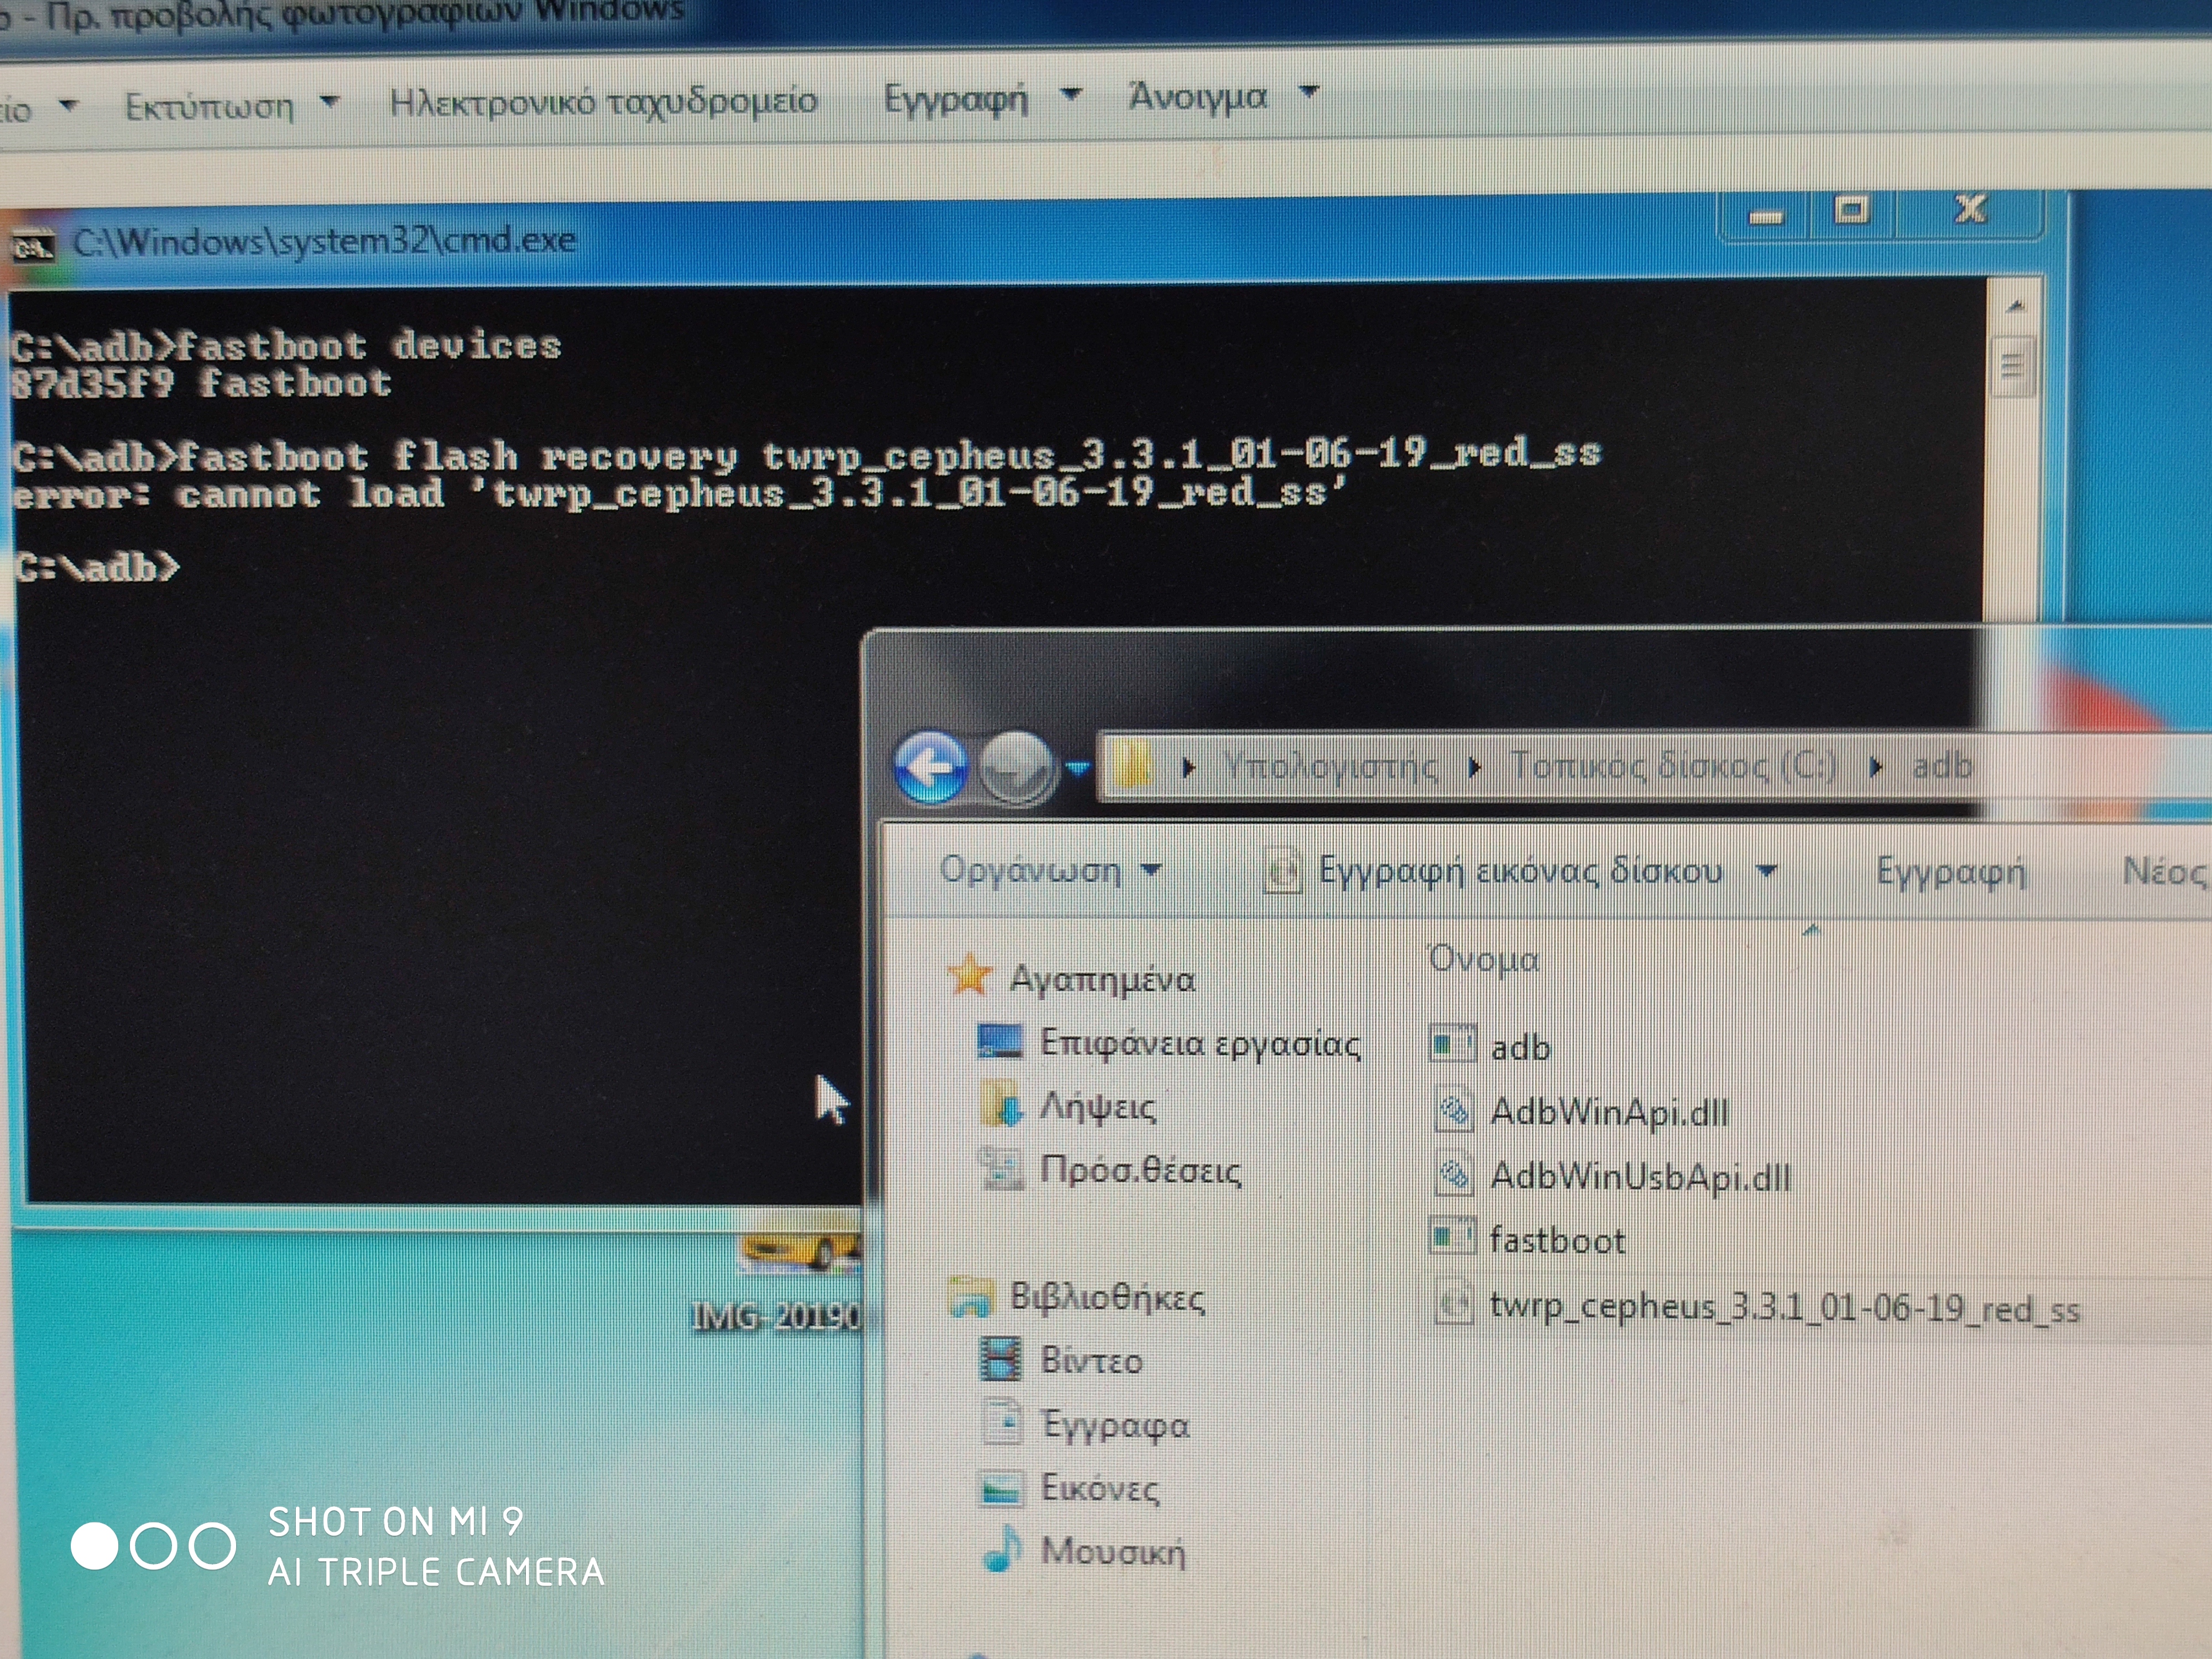Open Λήψεις folder in sidebar
The width and height of the screenshot is (2212, 1659).
pos(1096,1107)
